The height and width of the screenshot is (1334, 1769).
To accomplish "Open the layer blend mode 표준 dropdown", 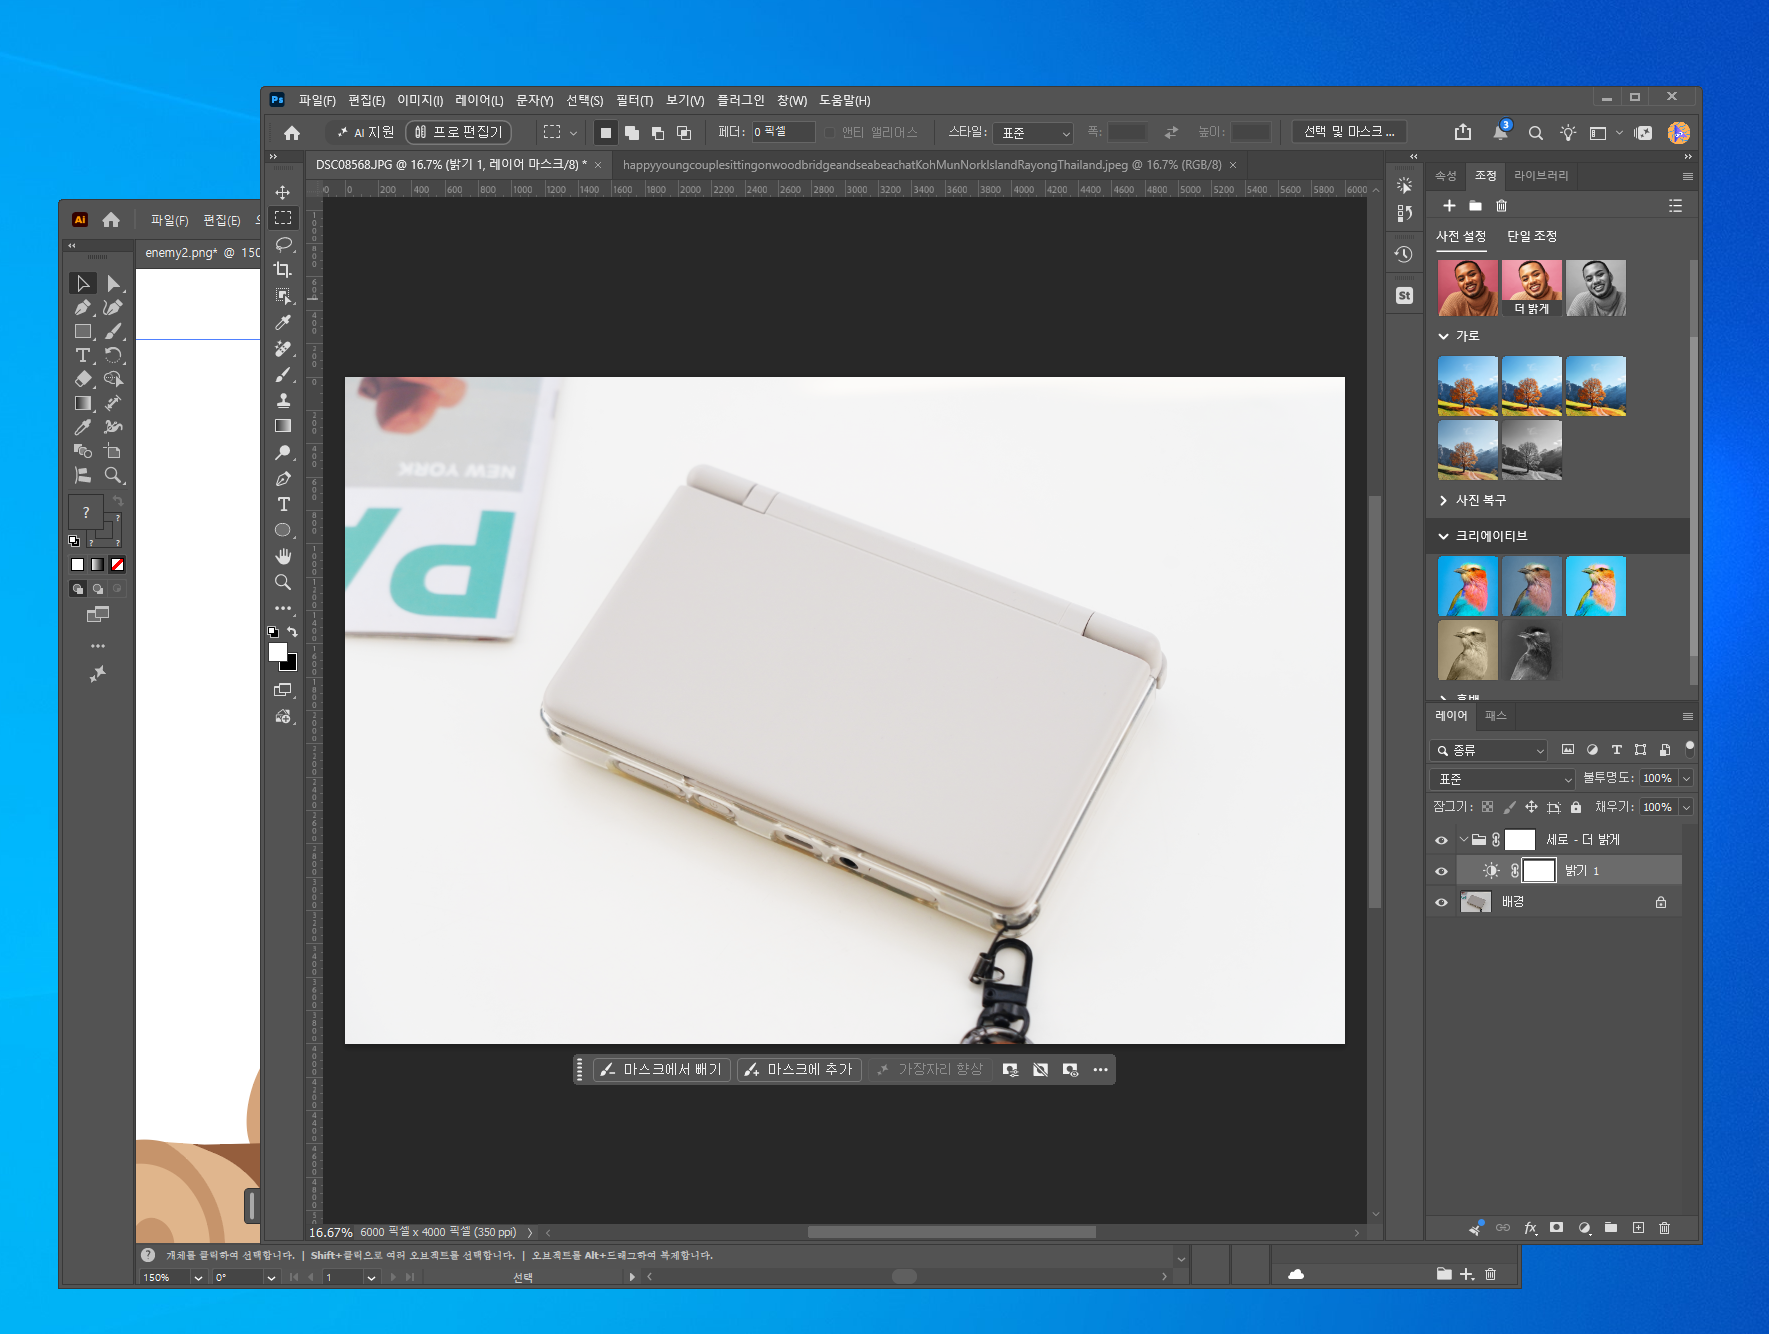I will (1503, 779).
